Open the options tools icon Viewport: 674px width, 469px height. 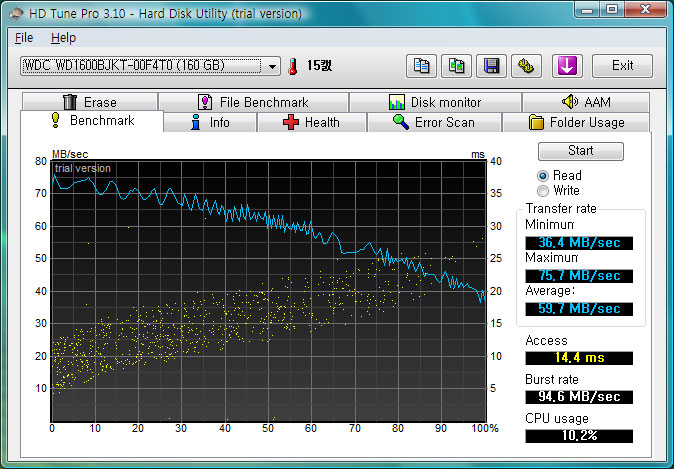point(525,66)
